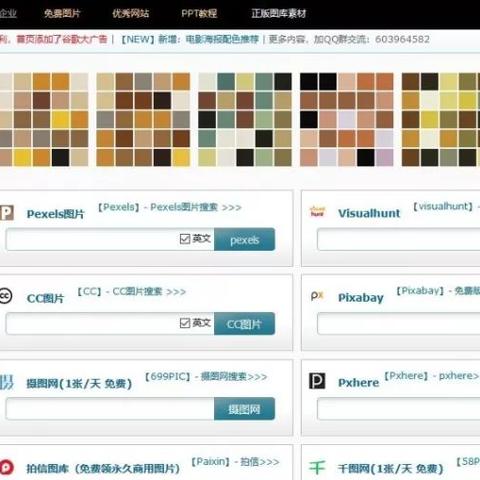Open the Pixabay title link
Image resolution: width=480 pixels, height=480 pixels.
[x=361, y=297]
